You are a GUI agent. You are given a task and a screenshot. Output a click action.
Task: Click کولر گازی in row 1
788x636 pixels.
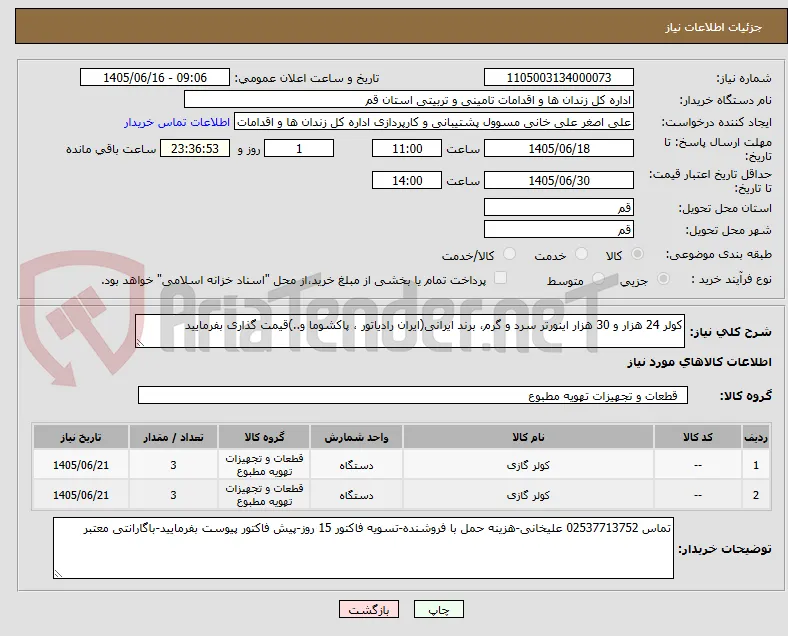528,465
